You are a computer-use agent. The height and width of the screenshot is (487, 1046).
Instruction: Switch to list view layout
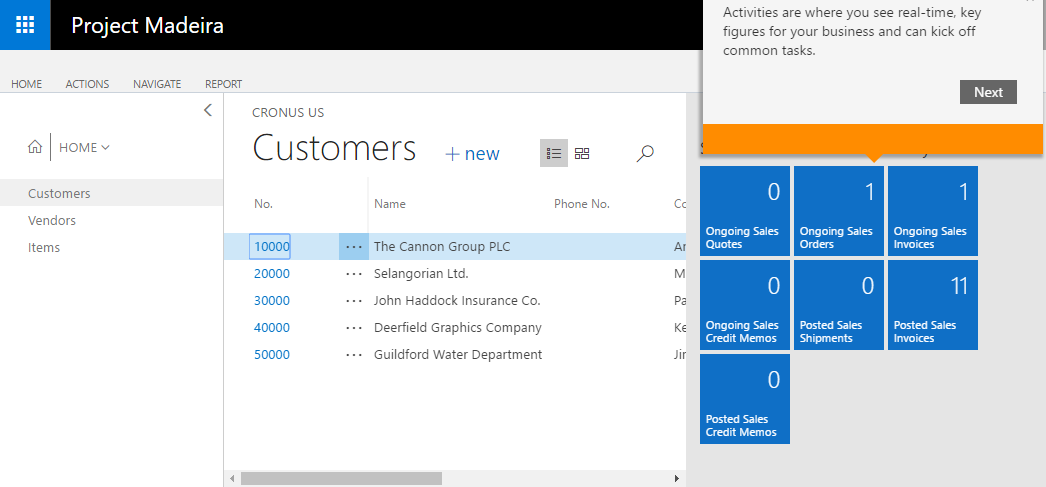tap(554, 153)
